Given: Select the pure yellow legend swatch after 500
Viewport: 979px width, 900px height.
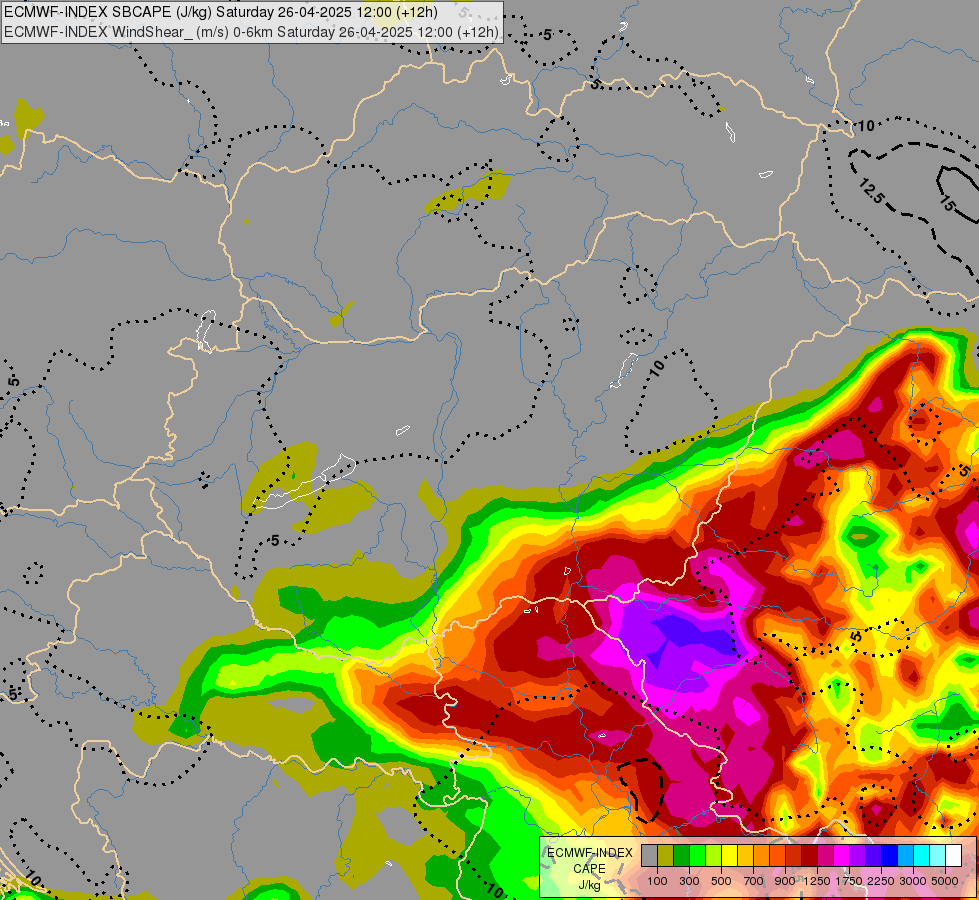Looking at the screenshot, I should coord(729,856).
